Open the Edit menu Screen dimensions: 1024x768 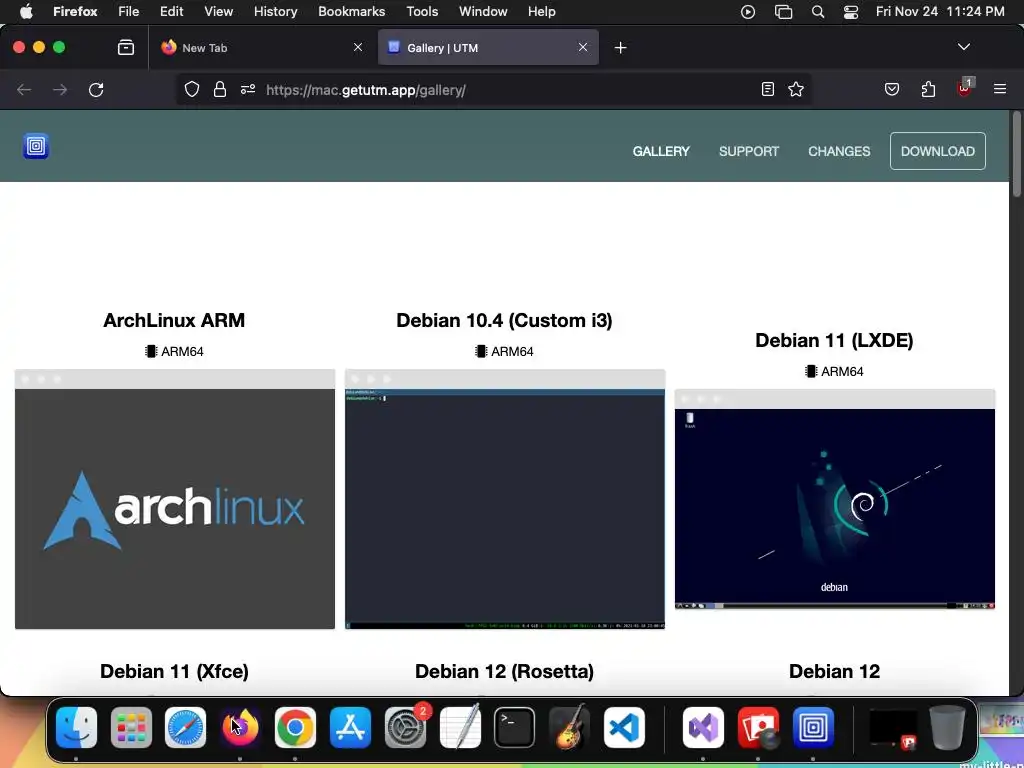point(171,12)
